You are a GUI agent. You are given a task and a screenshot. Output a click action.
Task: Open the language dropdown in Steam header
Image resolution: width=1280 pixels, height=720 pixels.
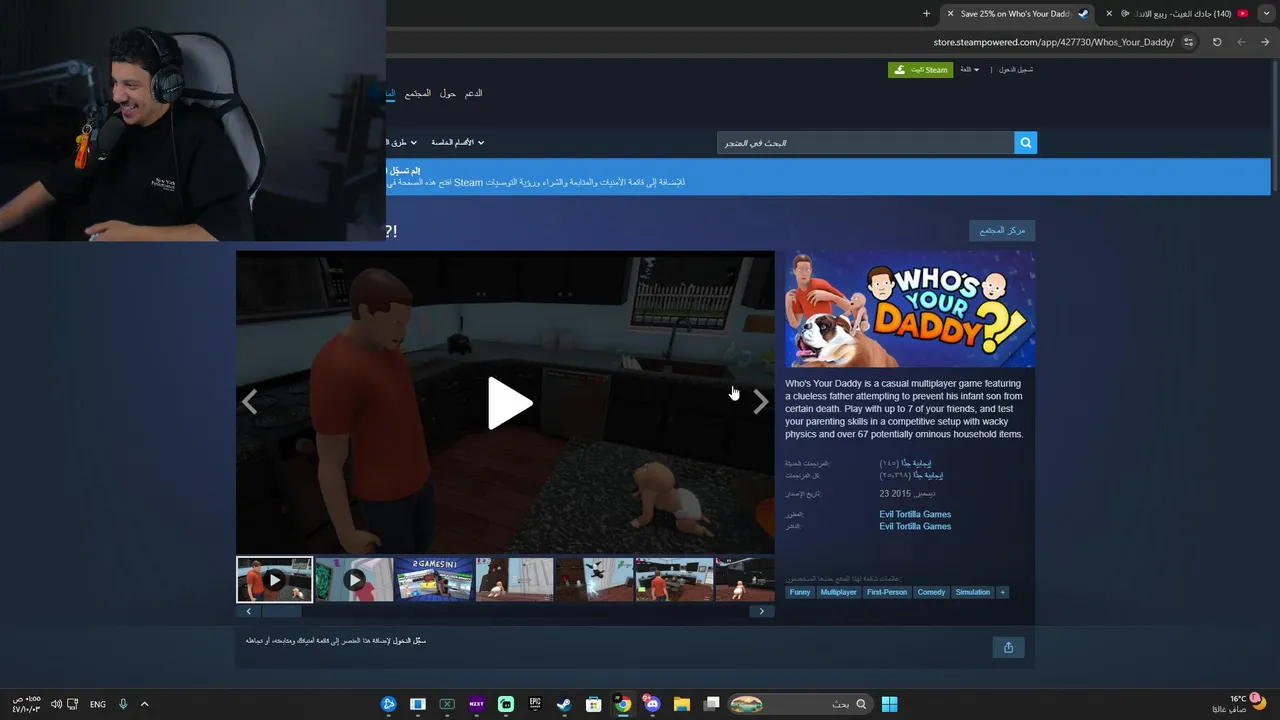coord(970,70)
